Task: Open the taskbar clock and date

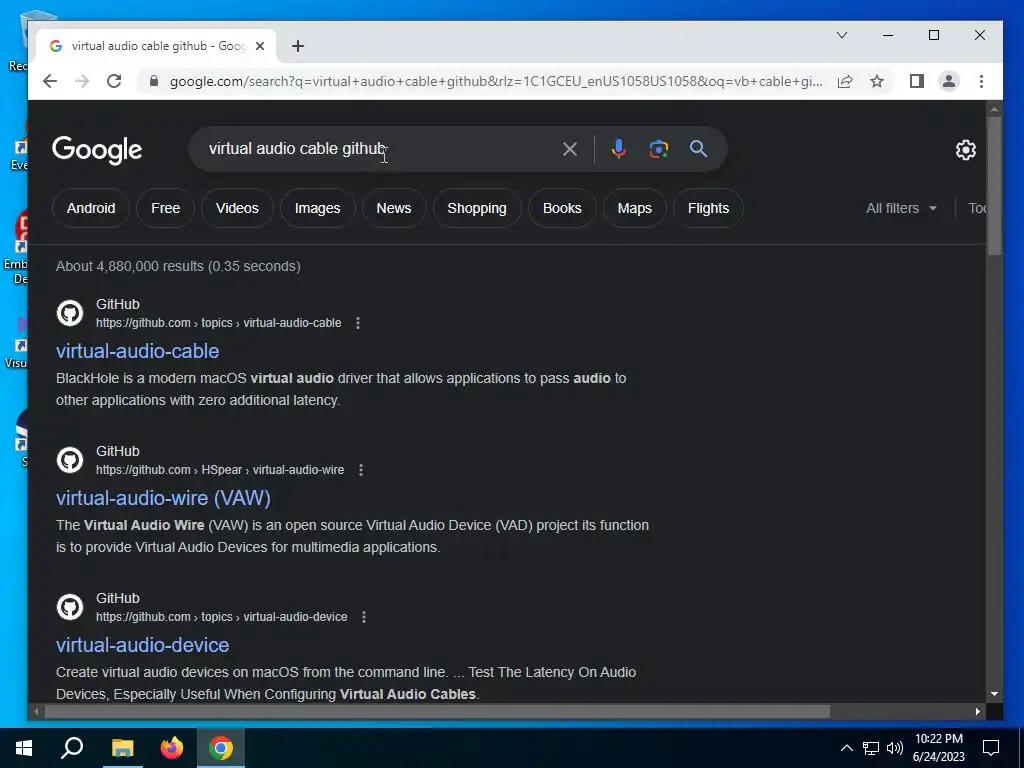Action: coord(938,748)
